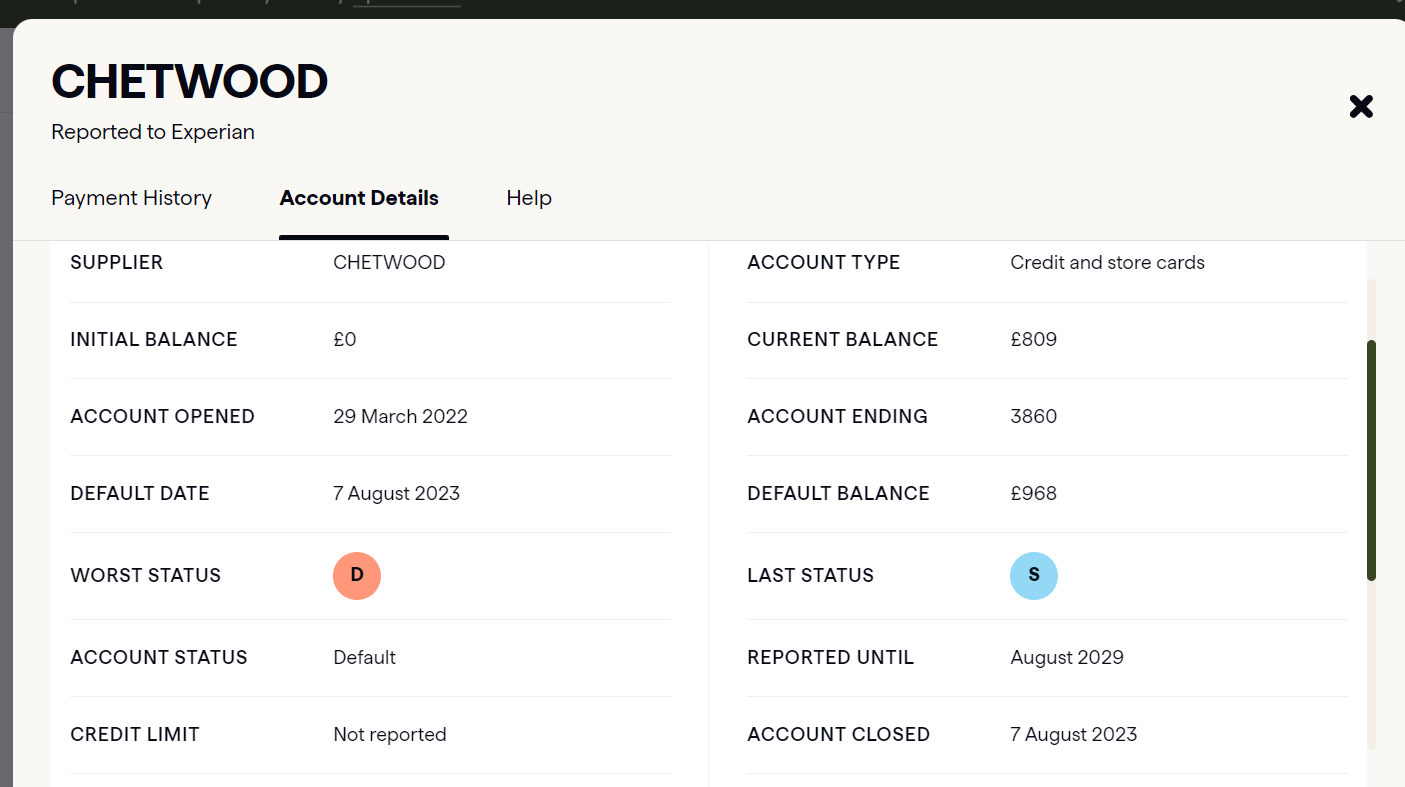The height and width of the screenshot is (787, 1405).
Task: Click the default balance value £968
Action: tap(1033, 494)
